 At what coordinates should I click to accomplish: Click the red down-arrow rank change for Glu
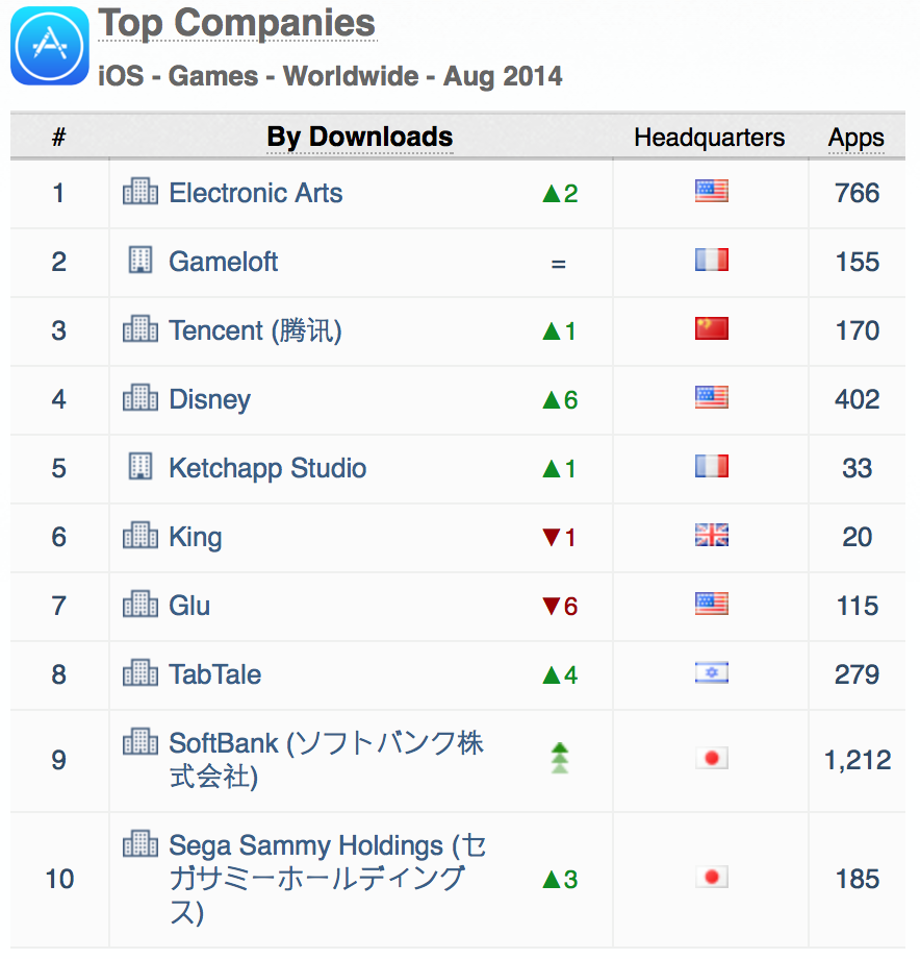click(560, 606)
